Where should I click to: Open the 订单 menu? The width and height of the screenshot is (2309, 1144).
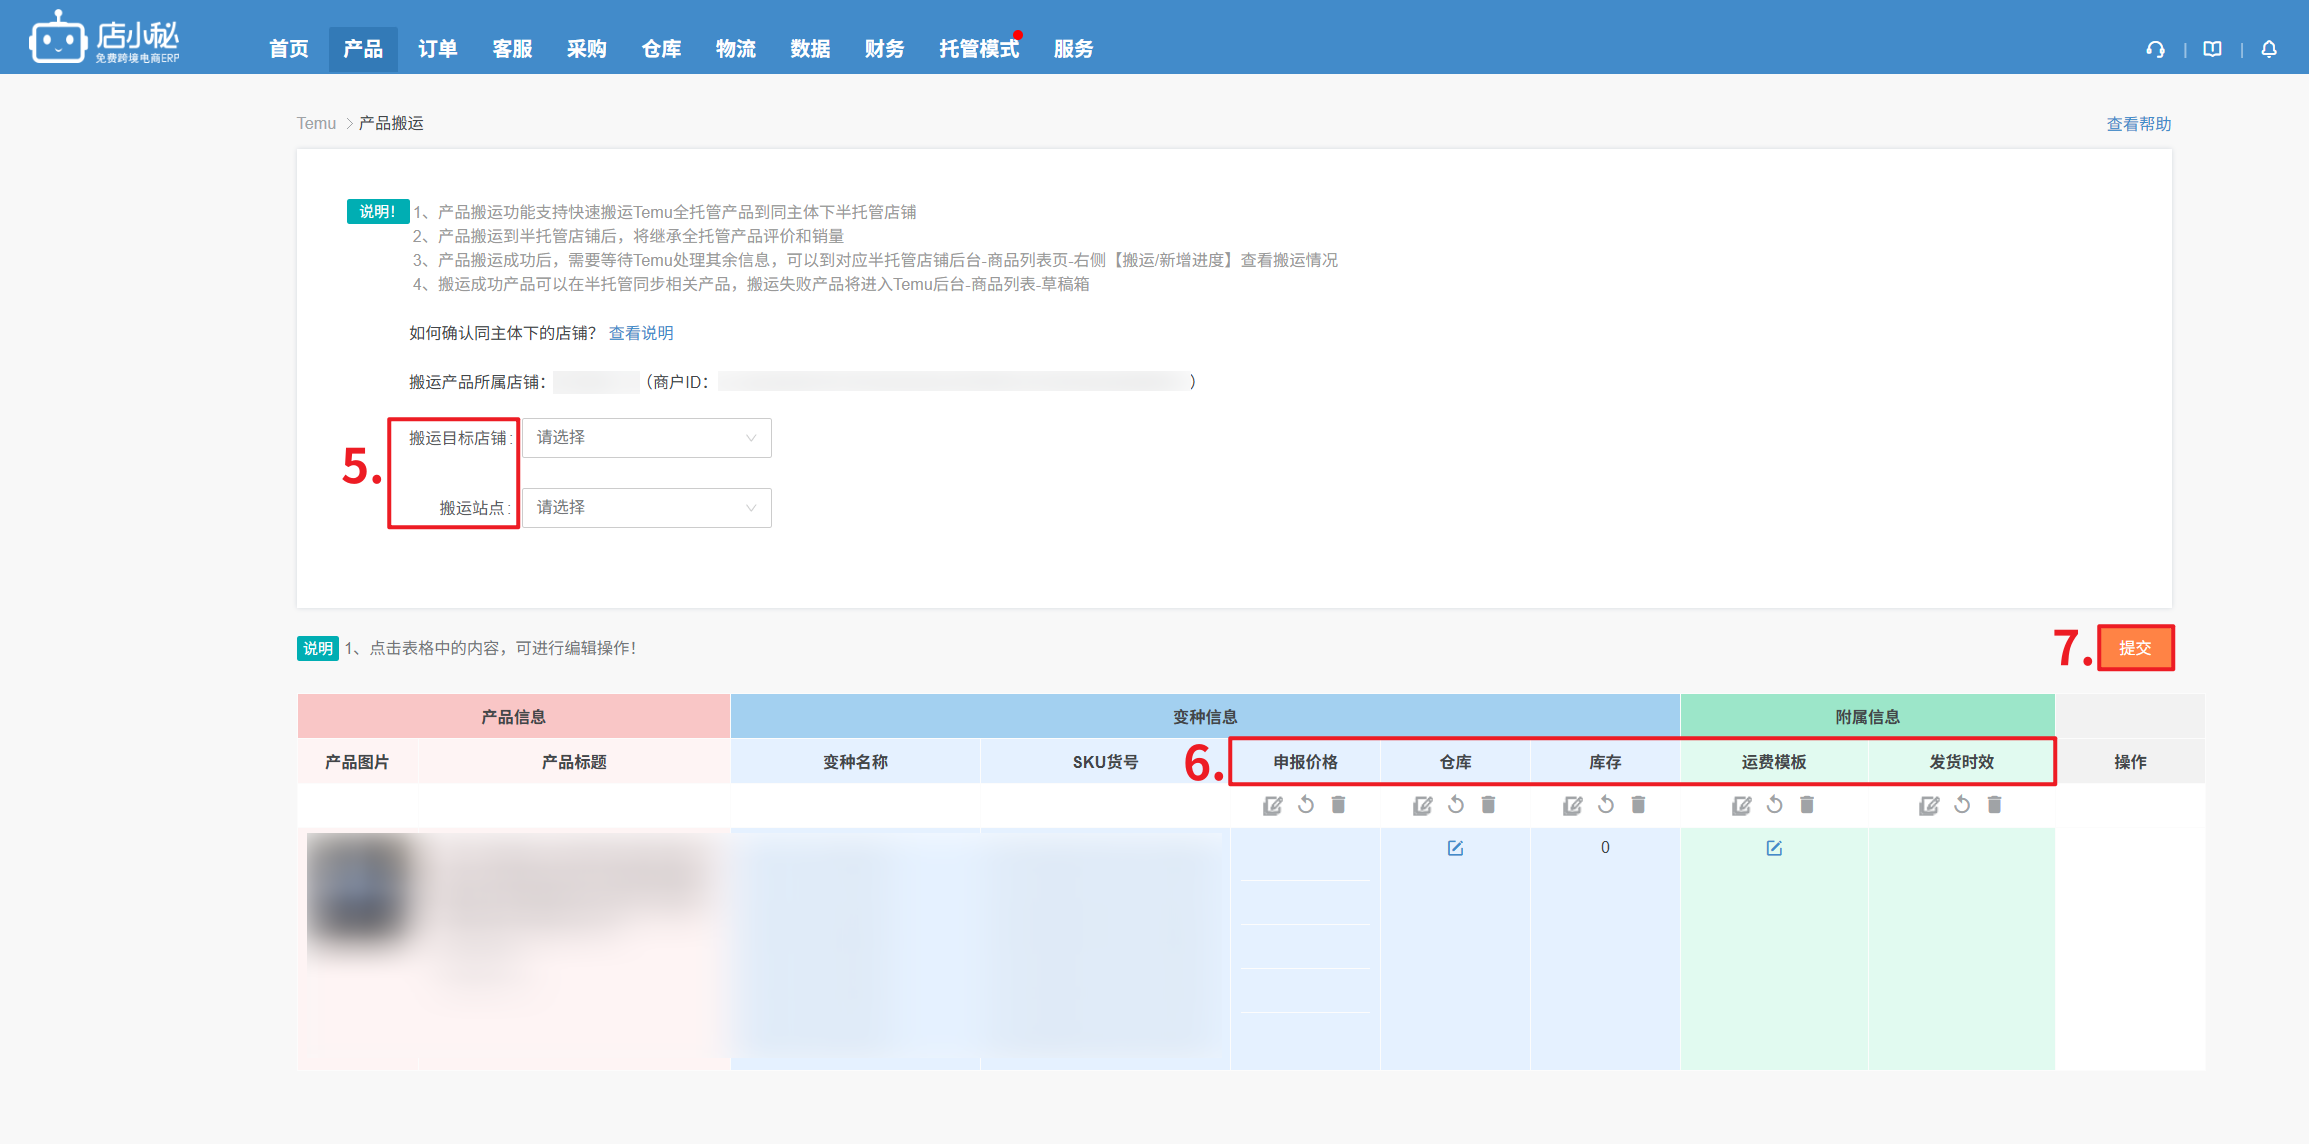(x=437, y=49)
